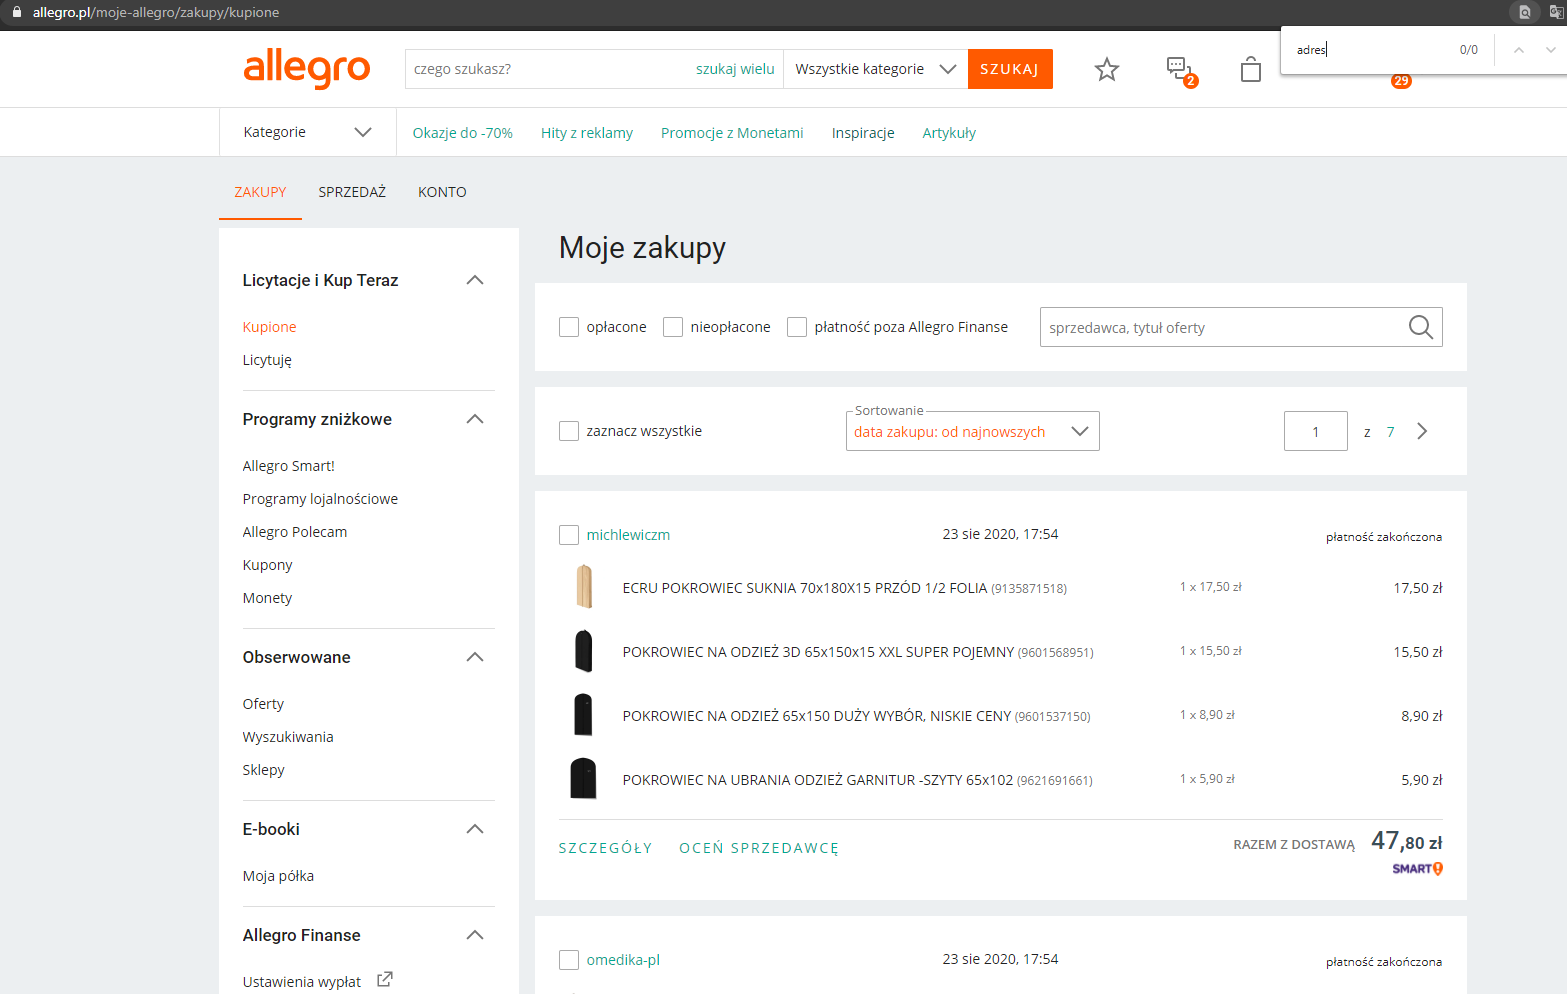Switch to ZAKUPY tab
The image size is (1567, 994).
tap(260, 192)
